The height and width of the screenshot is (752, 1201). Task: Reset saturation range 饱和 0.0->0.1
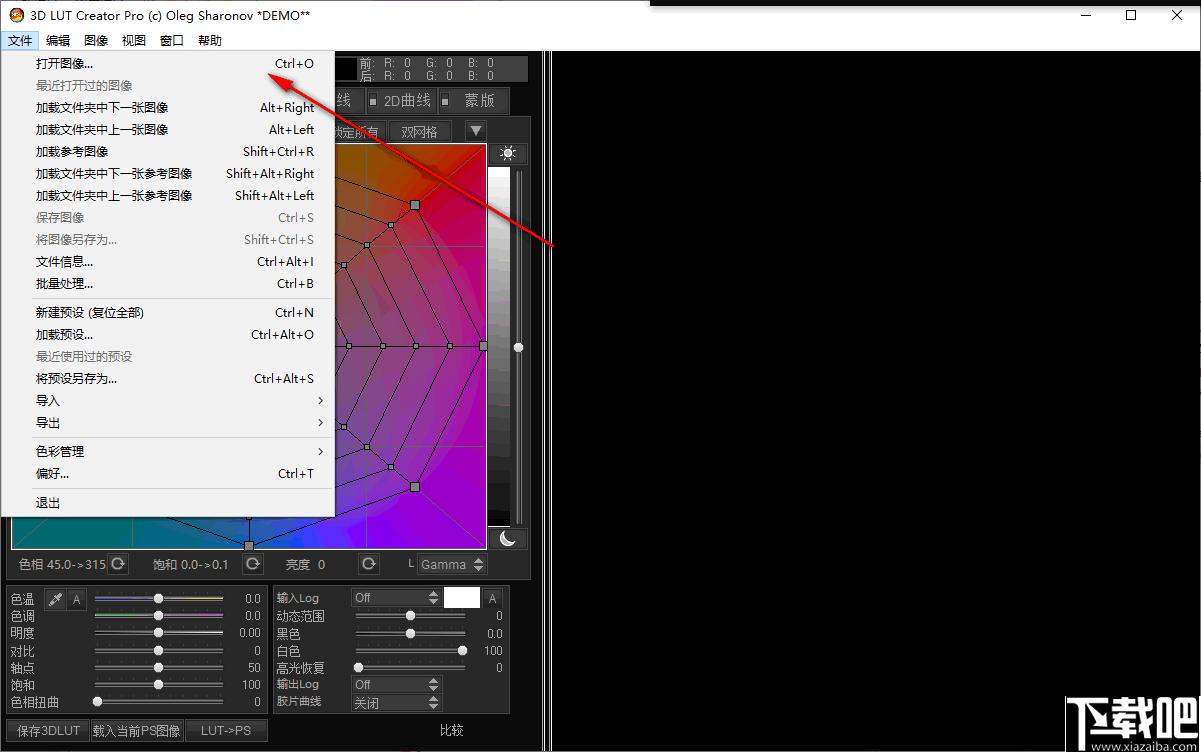pos(254,564)
